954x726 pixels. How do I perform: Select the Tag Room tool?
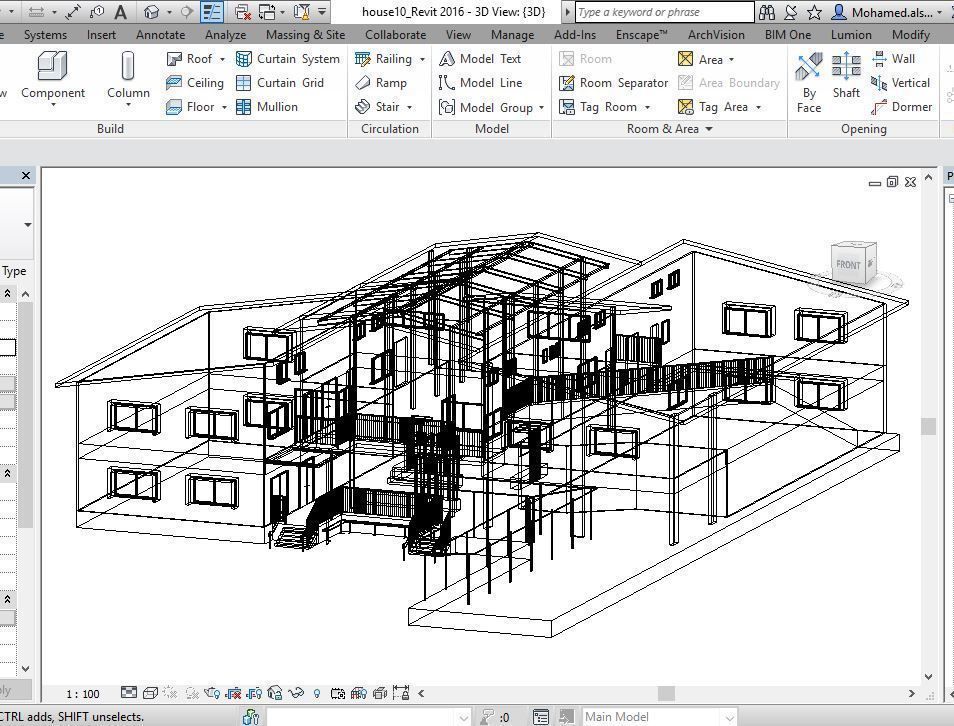click(598, 107)
